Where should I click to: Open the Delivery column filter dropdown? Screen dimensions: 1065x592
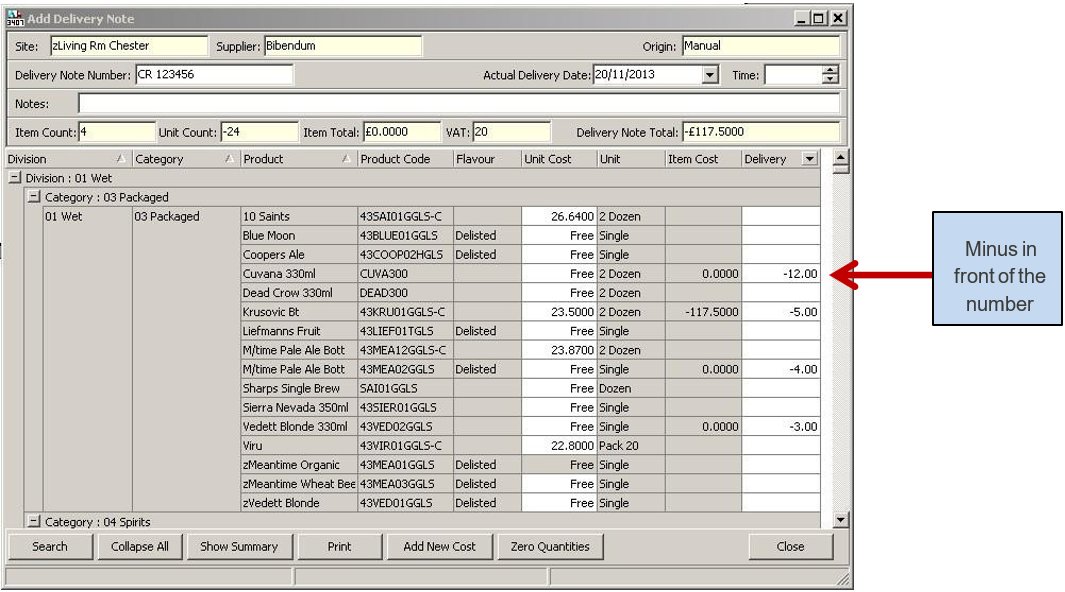(809, 159)
